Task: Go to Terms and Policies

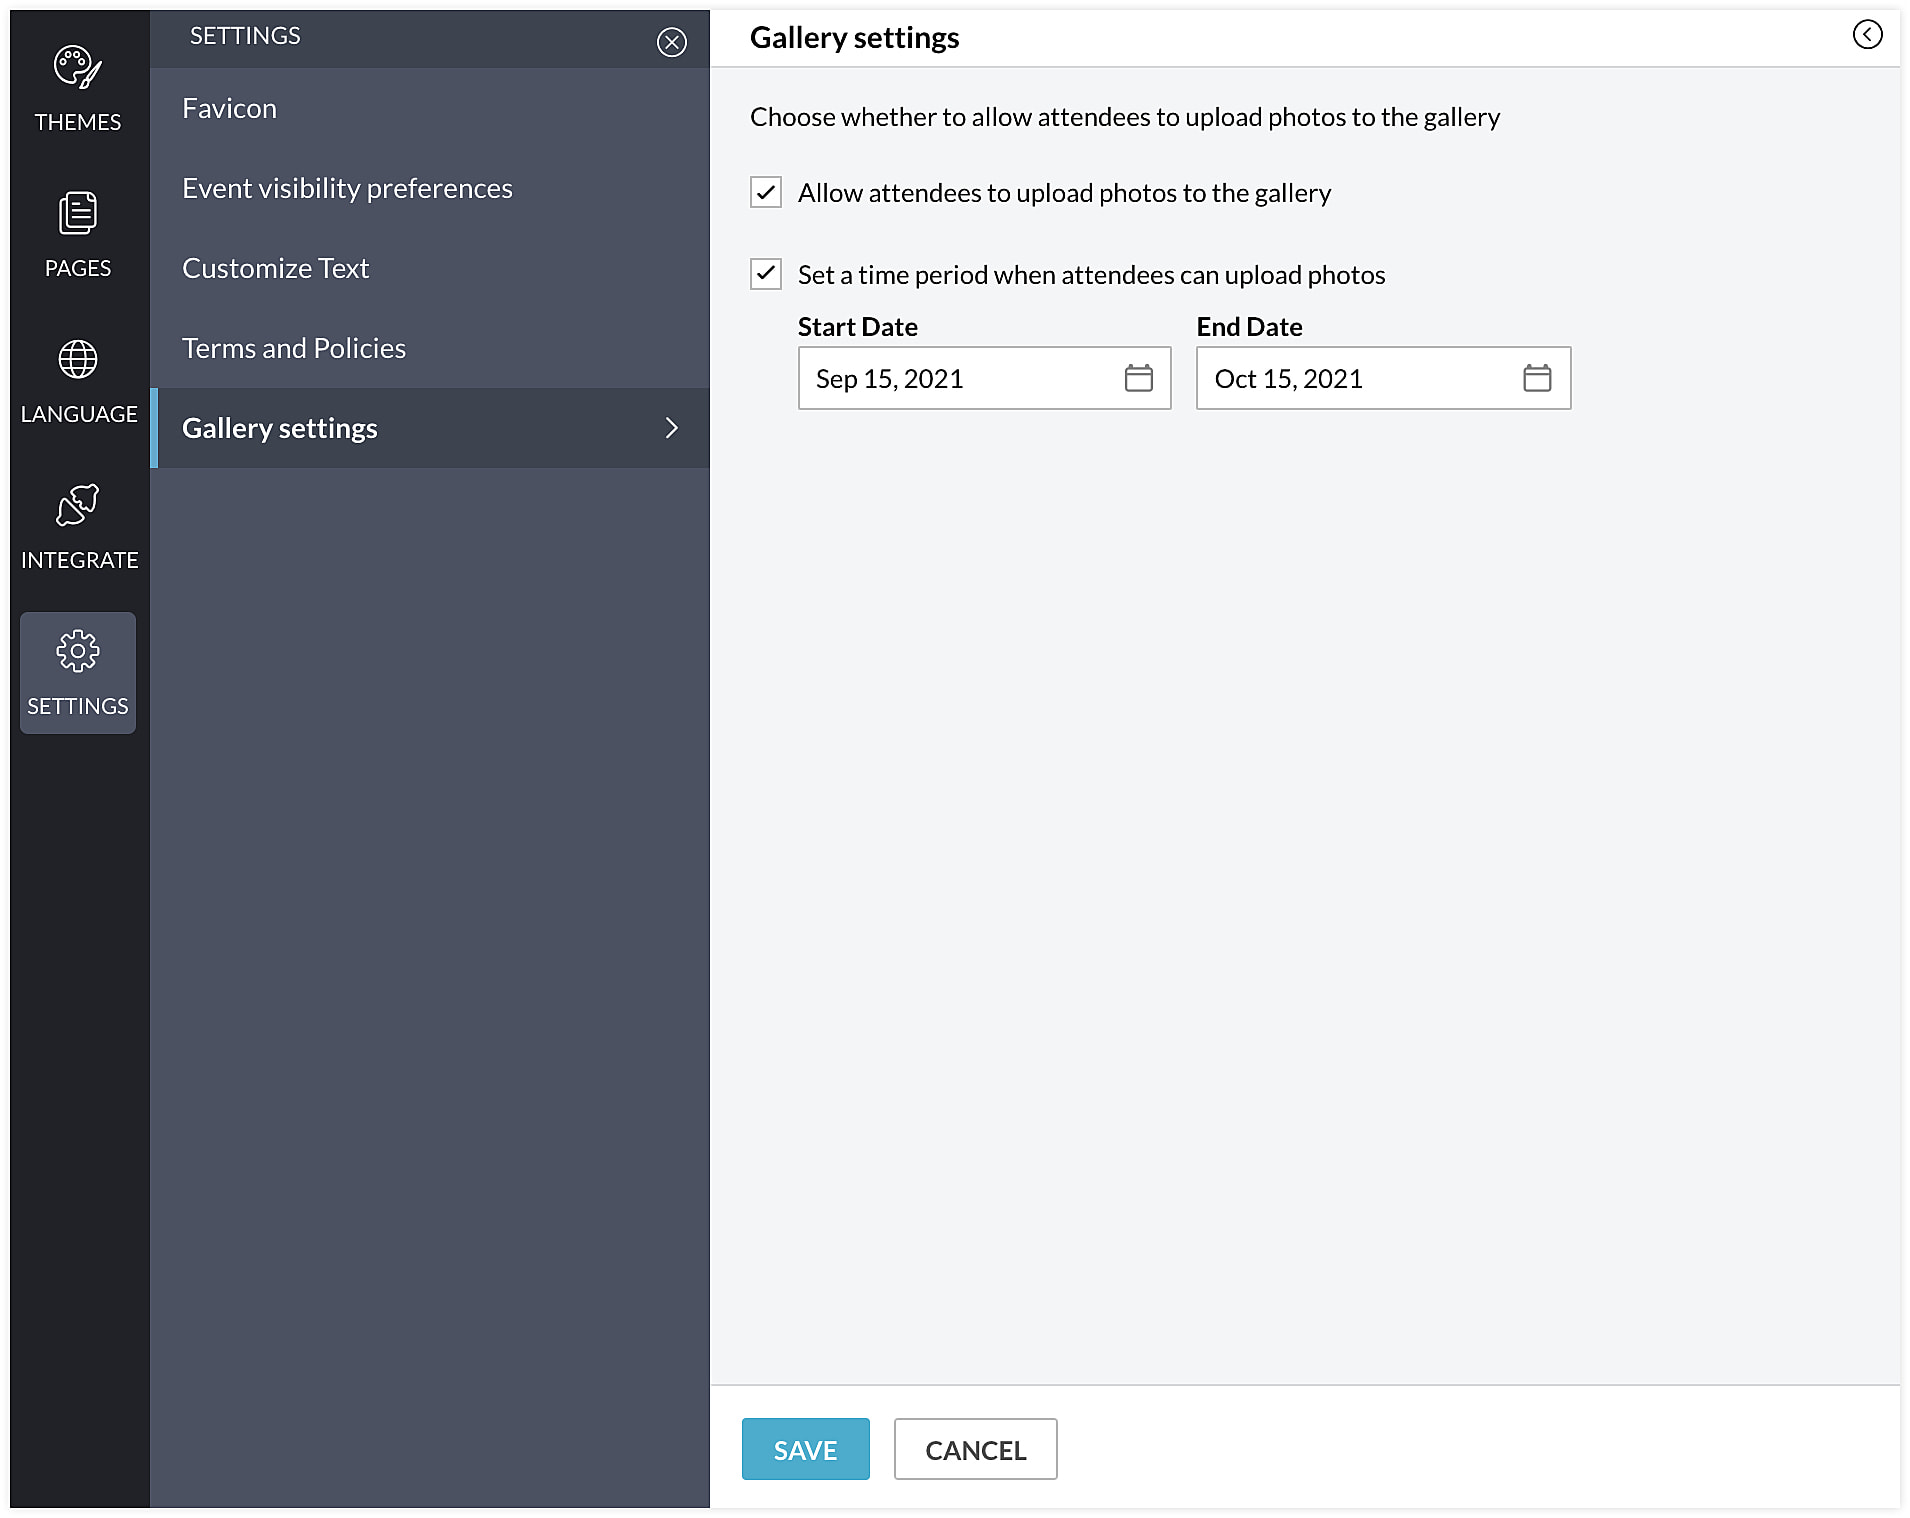Action: click(294, 348)
